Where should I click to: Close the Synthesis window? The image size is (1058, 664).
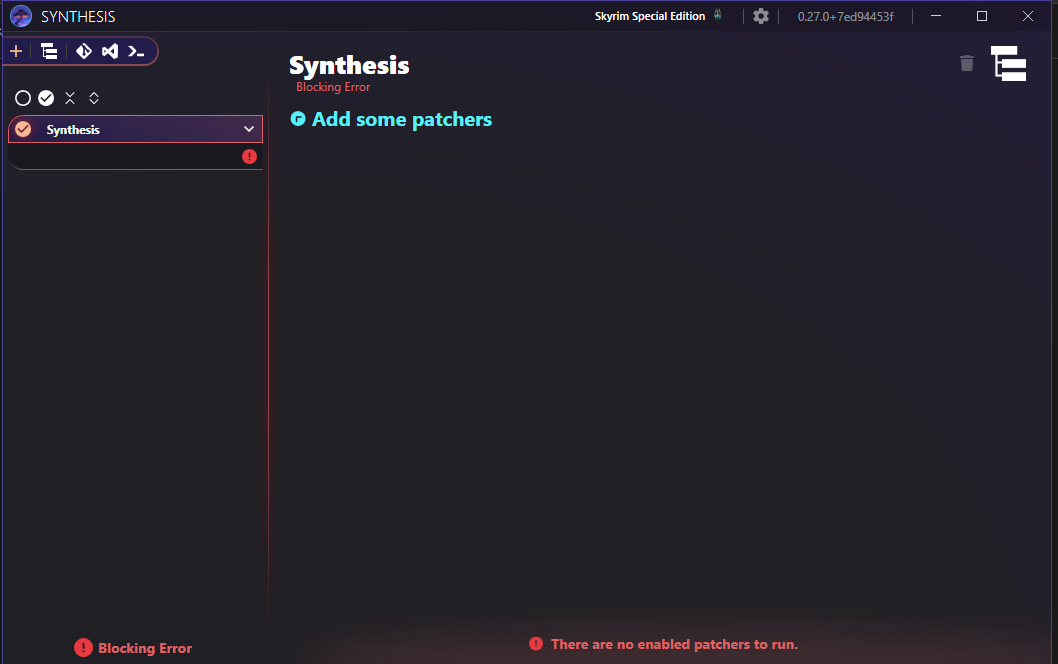(1028, 16)
